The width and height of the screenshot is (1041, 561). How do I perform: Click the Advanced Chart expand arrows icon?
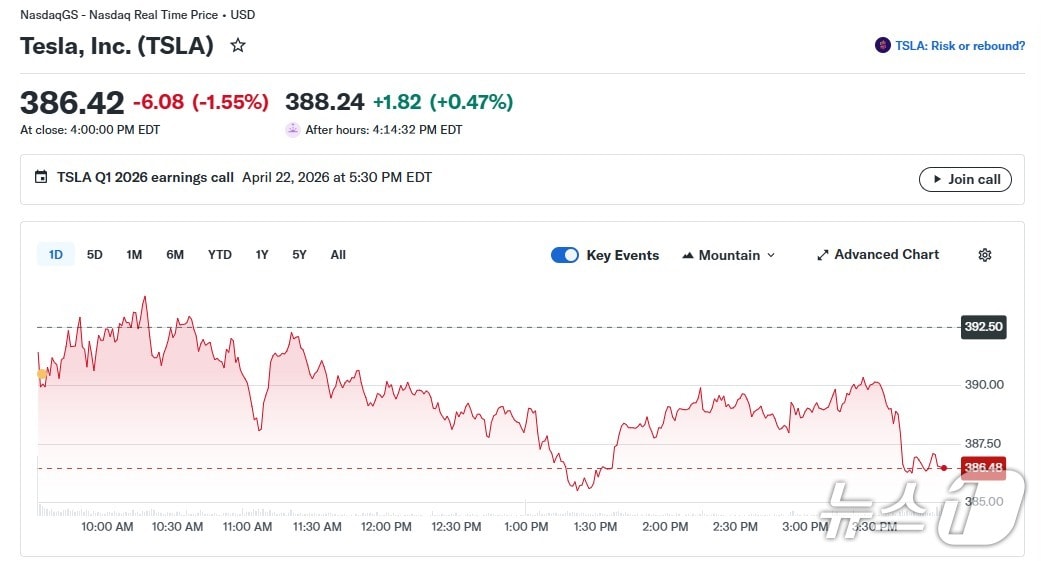(x=823, y=255)
